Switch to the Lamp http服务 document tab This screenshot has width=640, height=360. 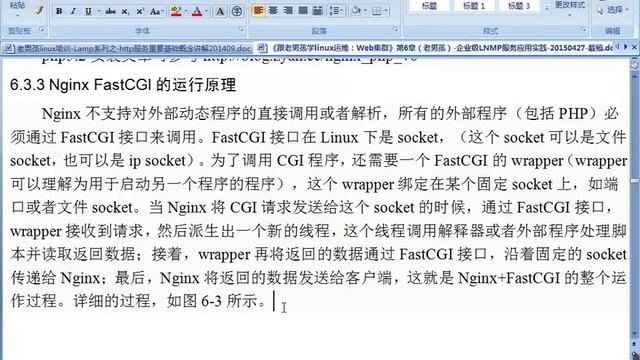(127, 48)
